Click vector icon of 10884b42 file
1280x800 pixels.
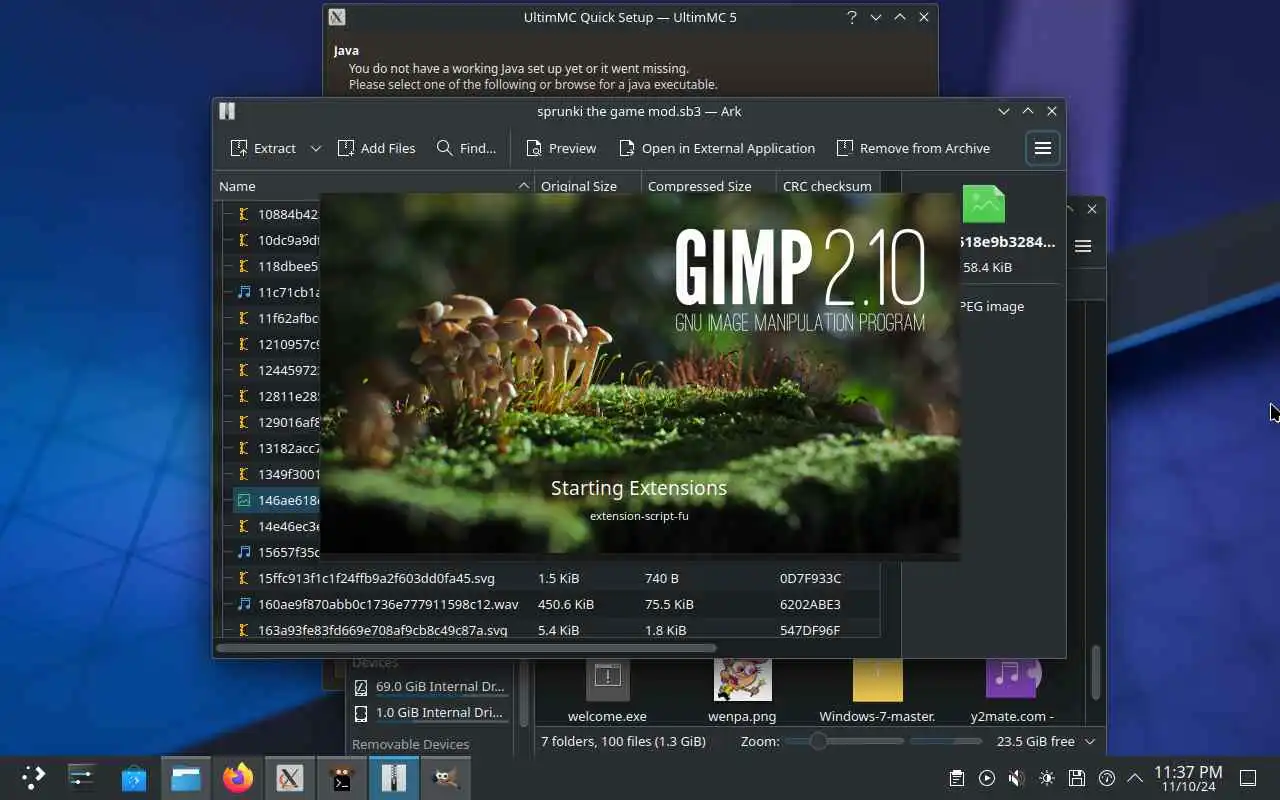click(x=244, y=214)
